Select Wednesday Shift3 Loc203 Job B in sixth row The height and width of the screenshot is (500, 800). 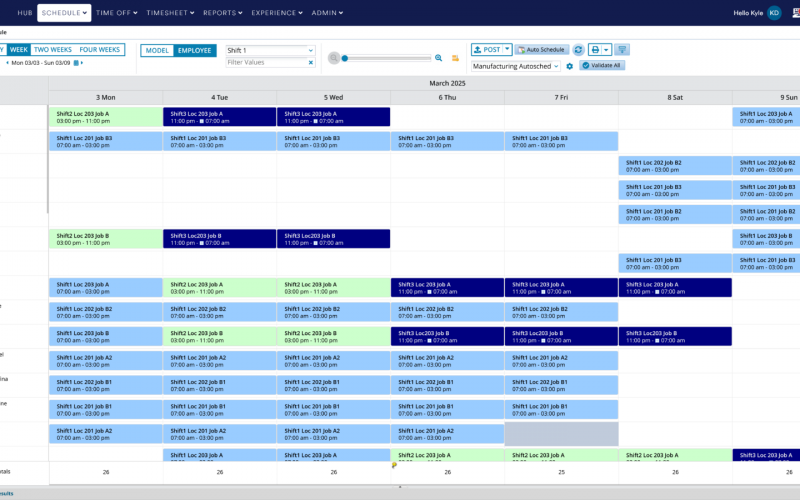coord(333,239)
